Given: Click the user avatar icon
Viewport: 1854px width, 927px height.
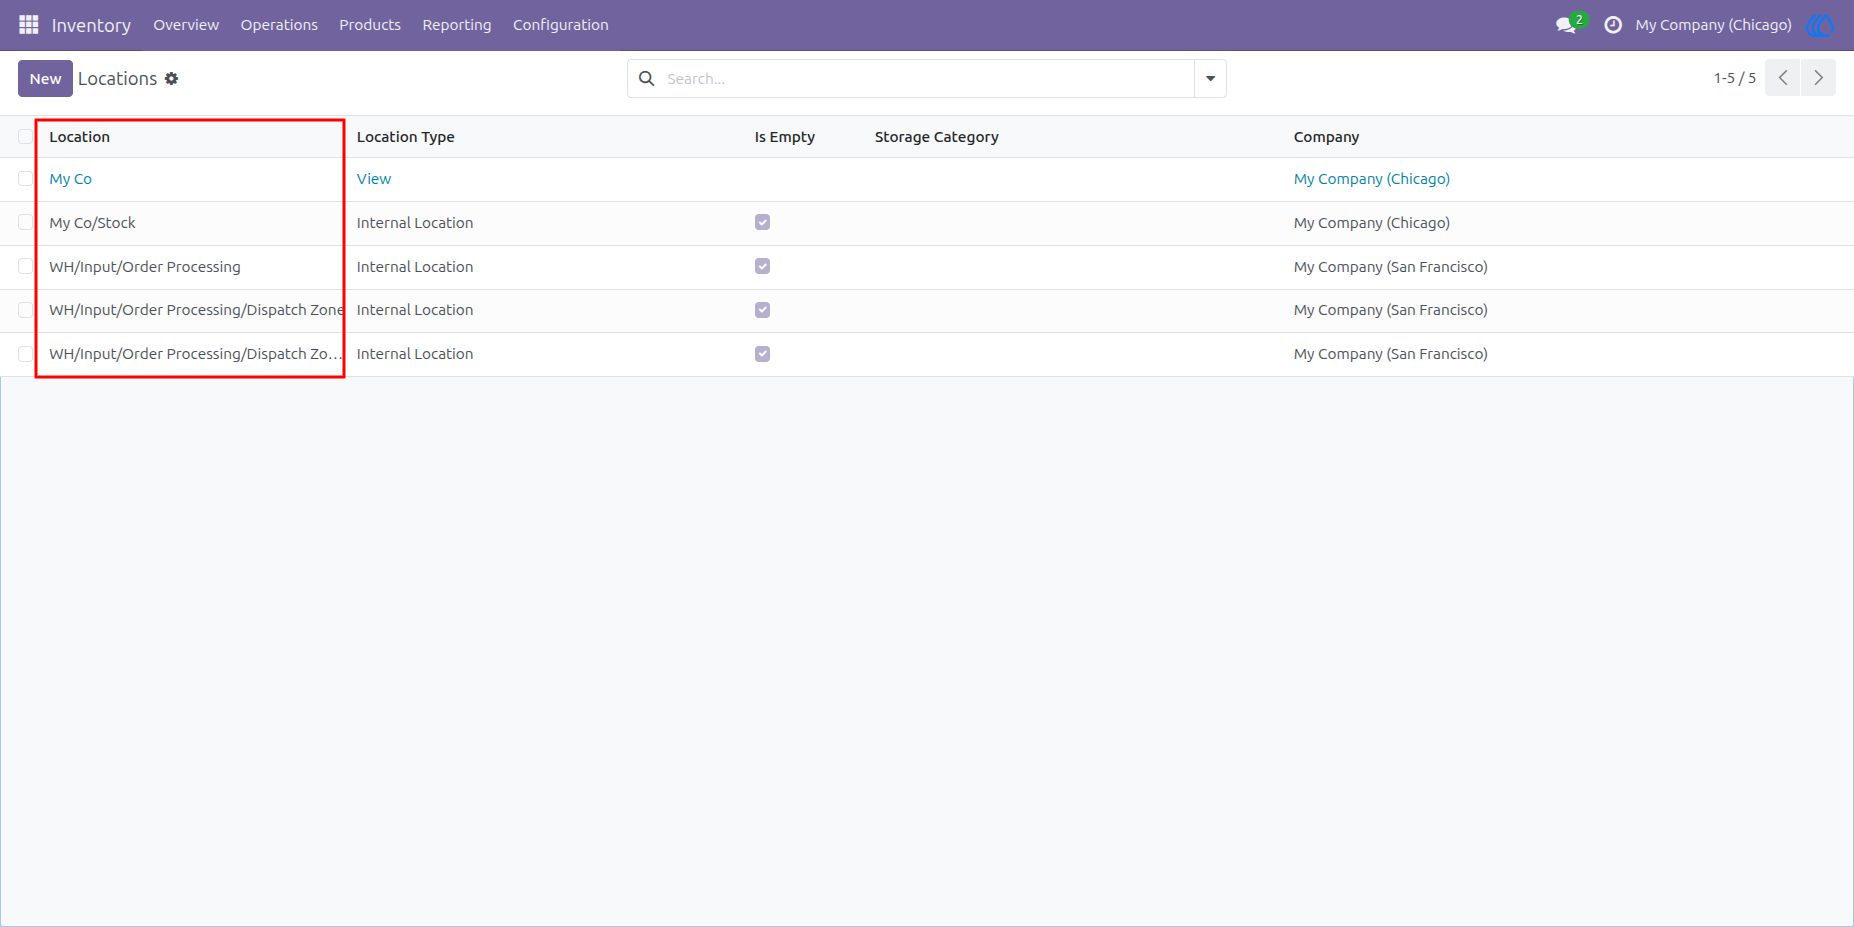Looking at the screenshot, I should coord(1820,25).
